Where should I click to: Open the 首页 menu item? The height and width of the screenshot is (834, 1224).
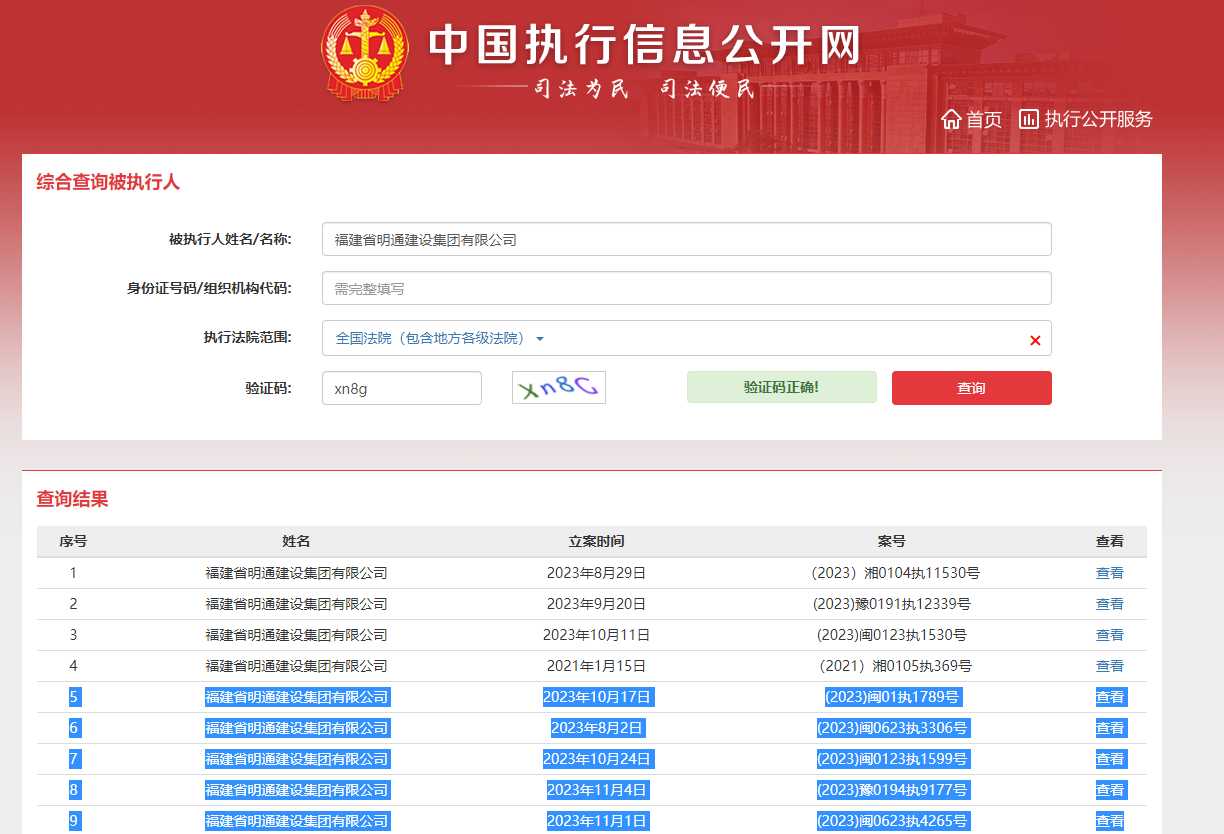pos(983,119)
